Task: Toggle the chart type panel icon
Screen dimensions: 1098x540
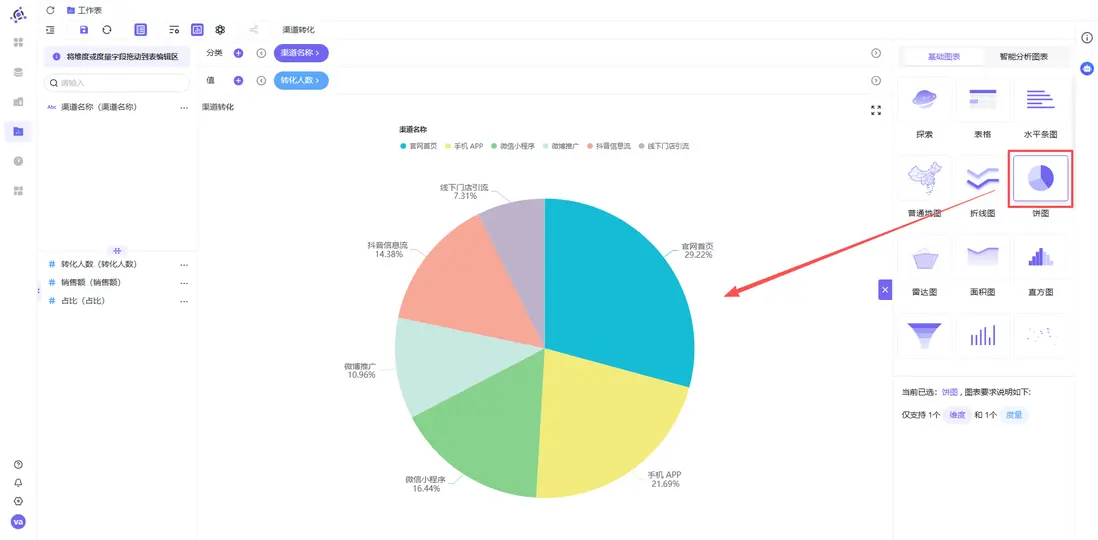Action: (197, 30)
